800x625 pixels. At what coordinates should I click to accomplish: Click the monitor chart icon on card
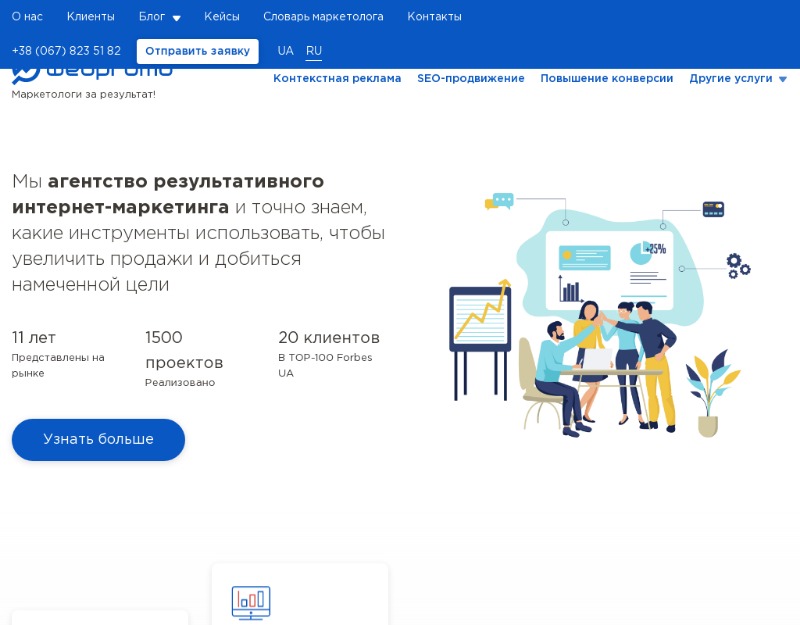coord(251,603)
